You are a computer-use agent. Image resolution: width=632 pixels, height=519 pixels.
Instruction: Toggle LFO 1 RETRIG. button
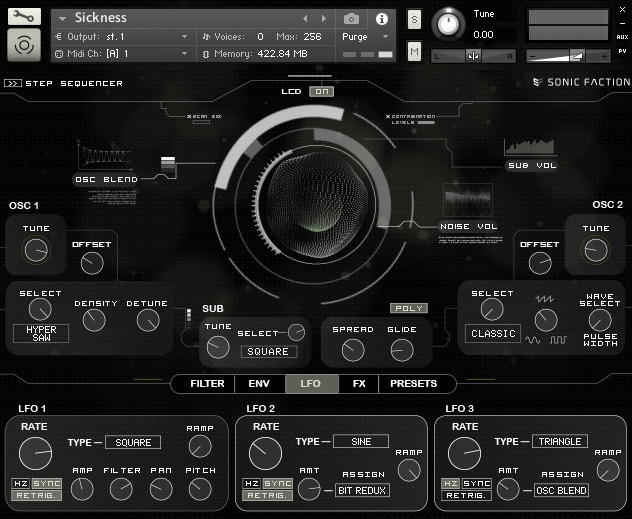(36, 495)
